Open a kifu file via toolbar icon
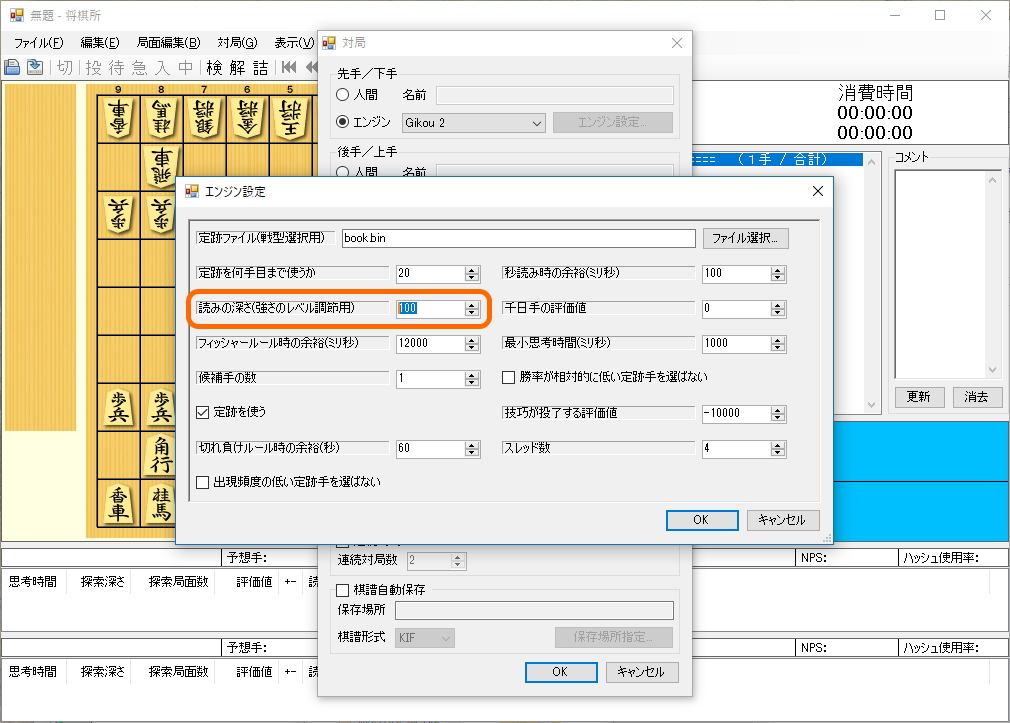The image size is (1010, 723). tap(11, 66)
